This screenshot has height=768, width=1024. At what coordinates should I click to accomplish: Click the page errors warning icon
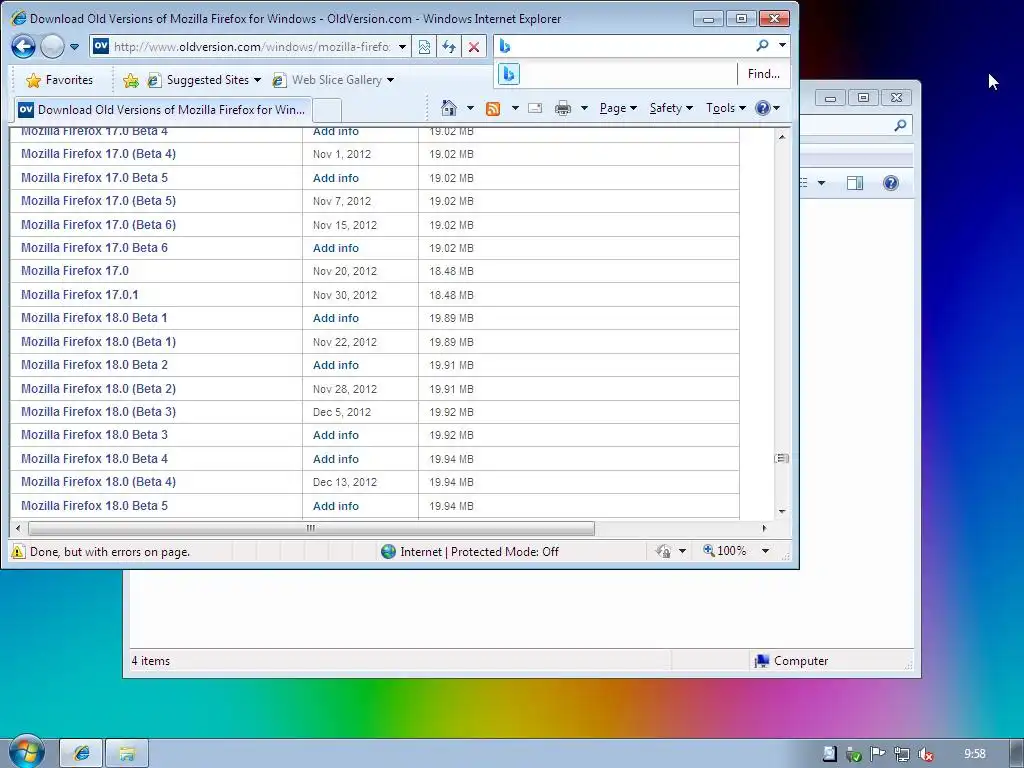18,551
